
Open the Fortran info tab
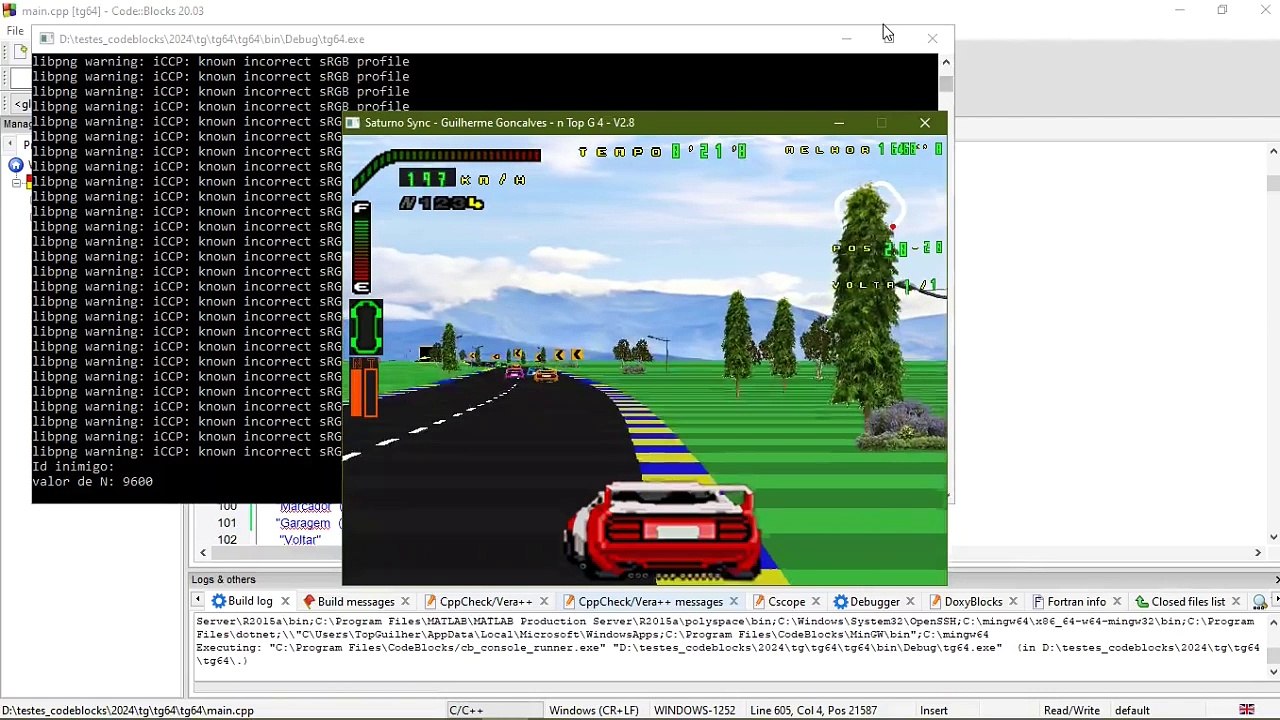tap(1076, 601)
